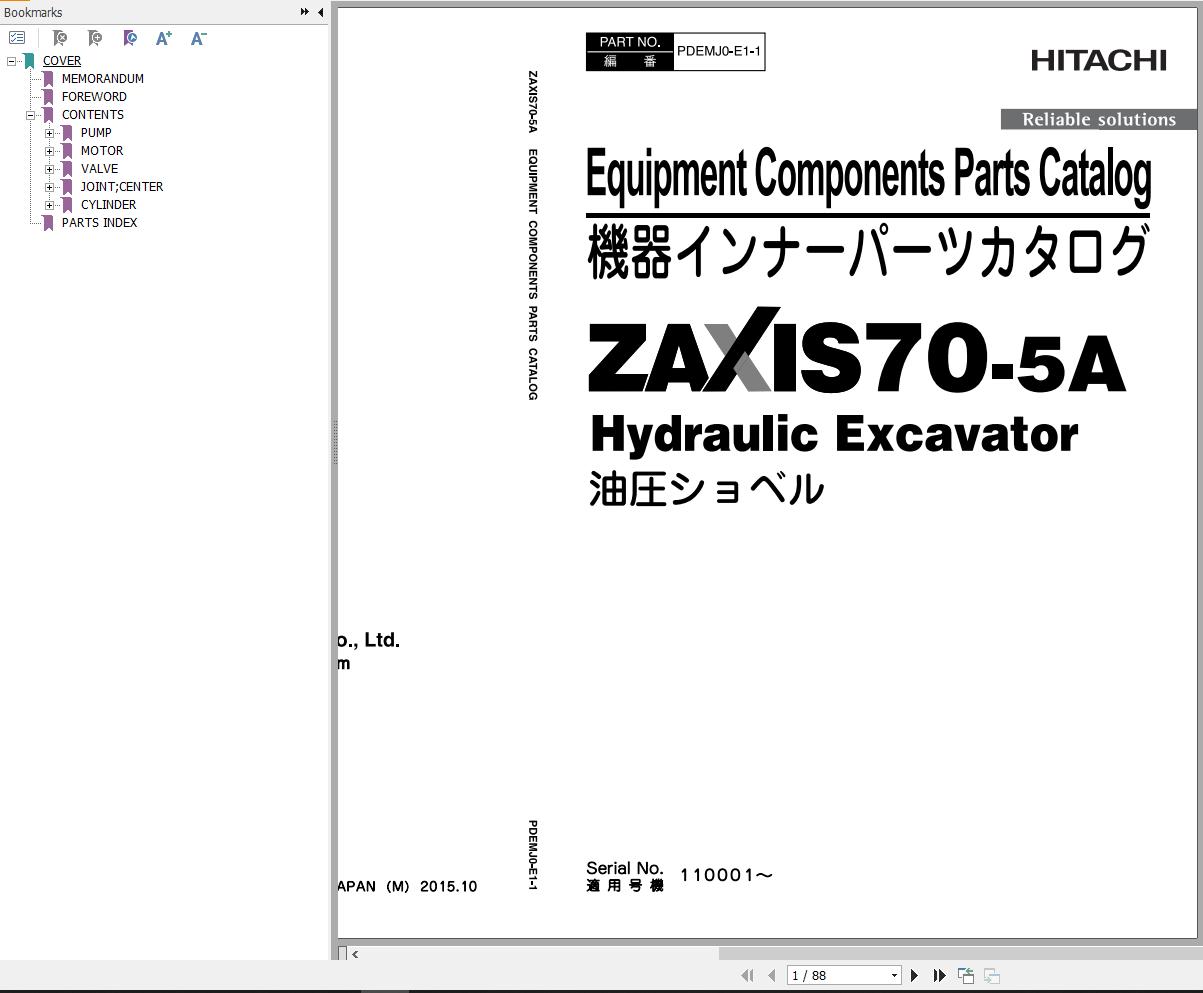
Task: Click the next view icon
Action: tap(992, 975)
